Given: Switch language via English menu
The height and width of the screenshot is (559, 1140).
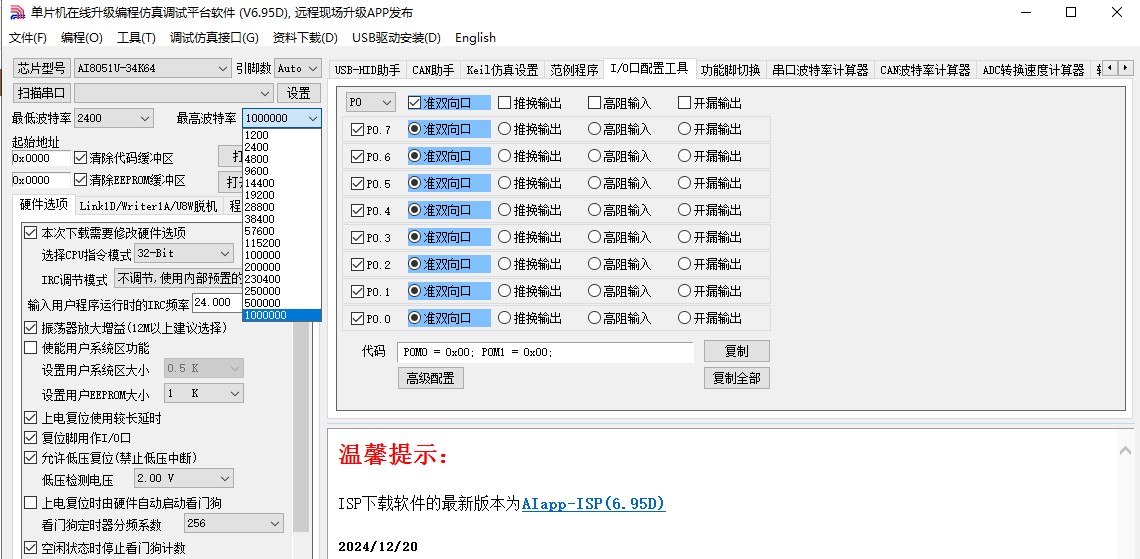Looking at the screenshot, I should [x=475, y=38].
